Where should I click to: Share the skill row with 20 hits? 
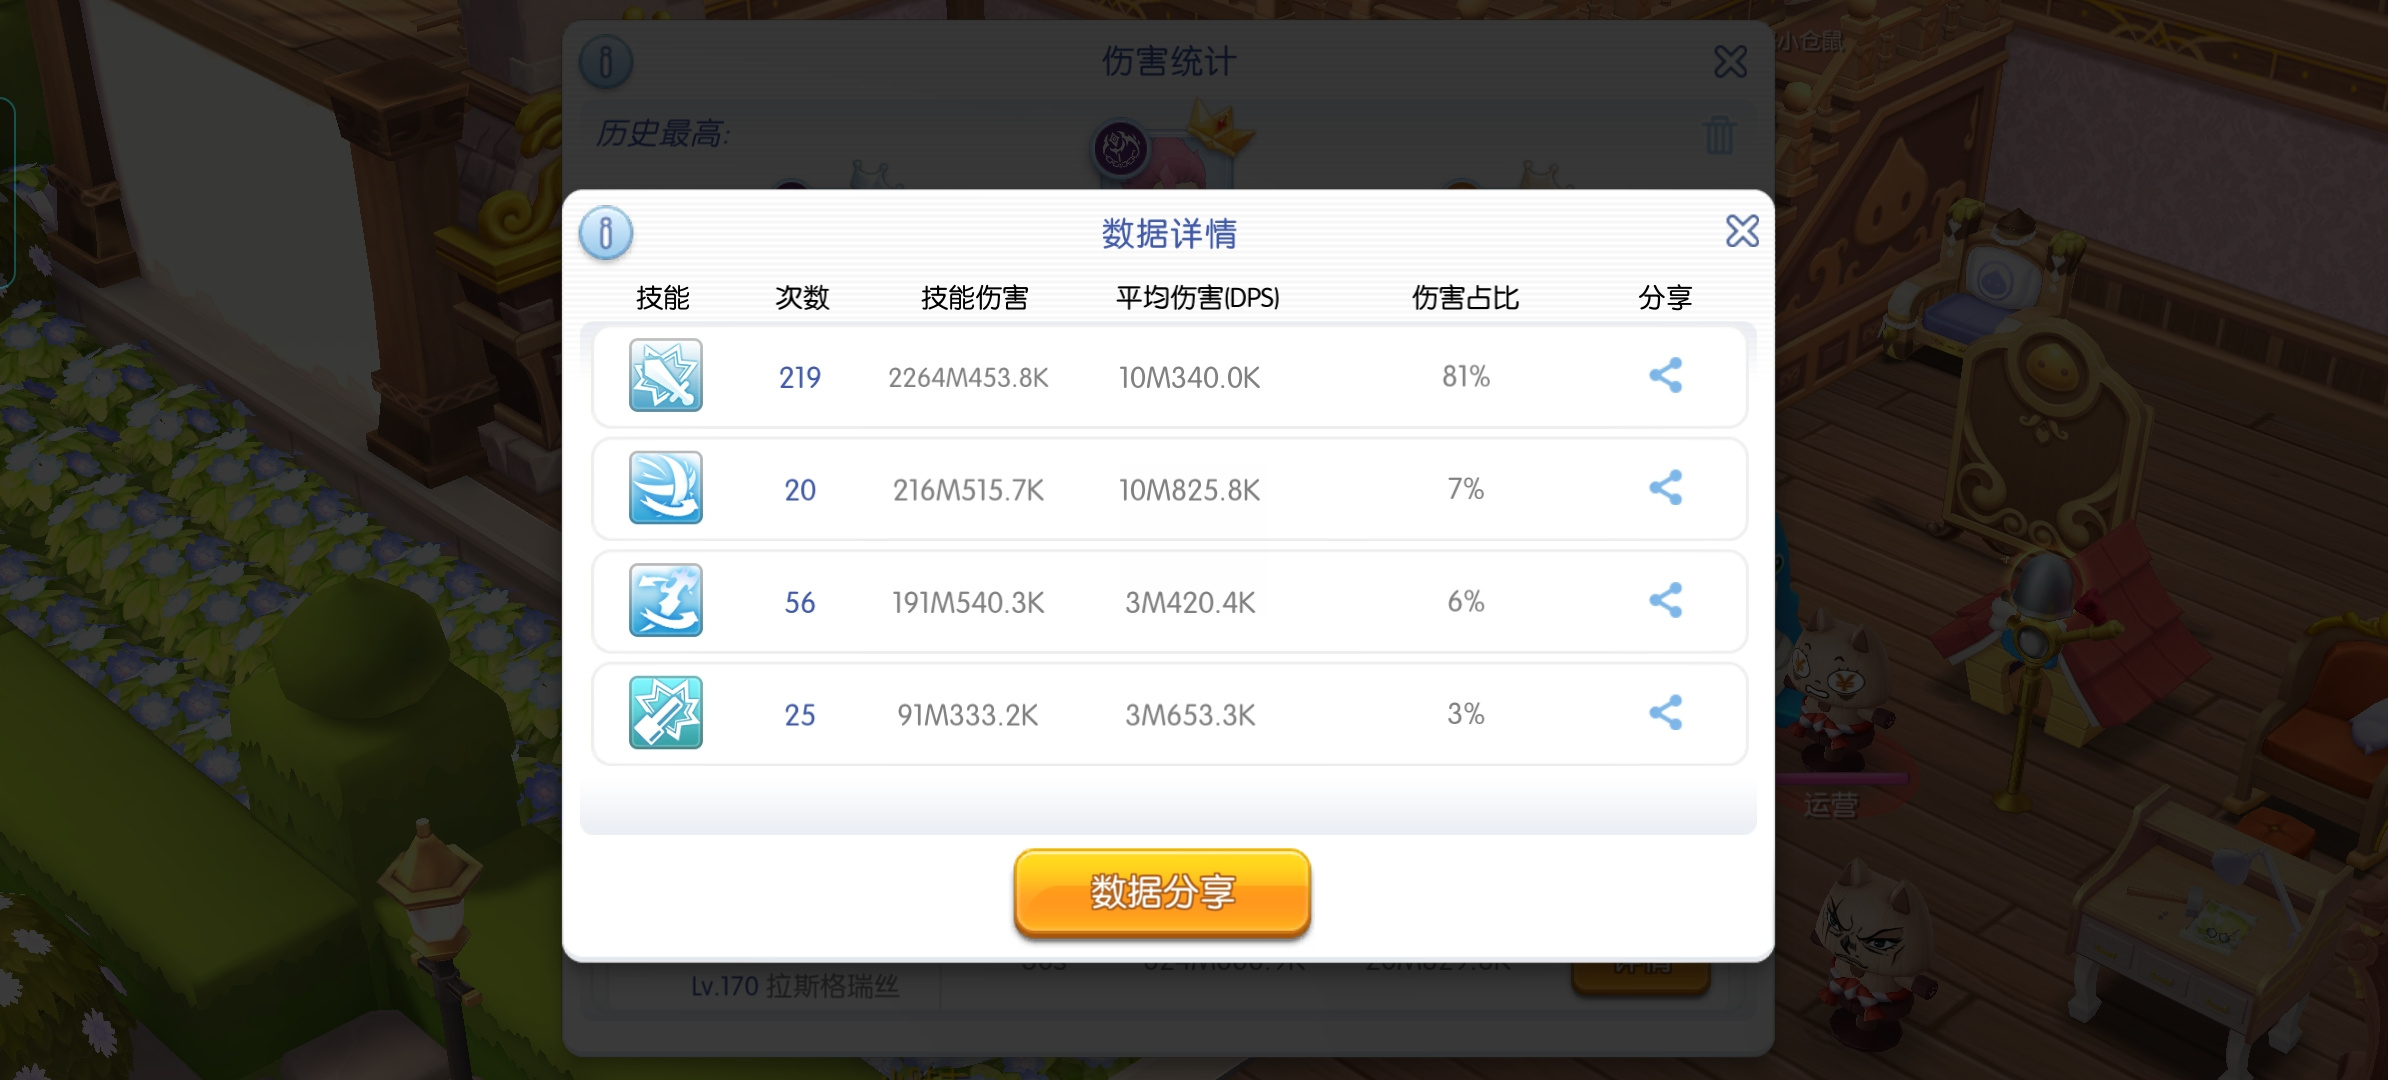tap(1665, 488)
